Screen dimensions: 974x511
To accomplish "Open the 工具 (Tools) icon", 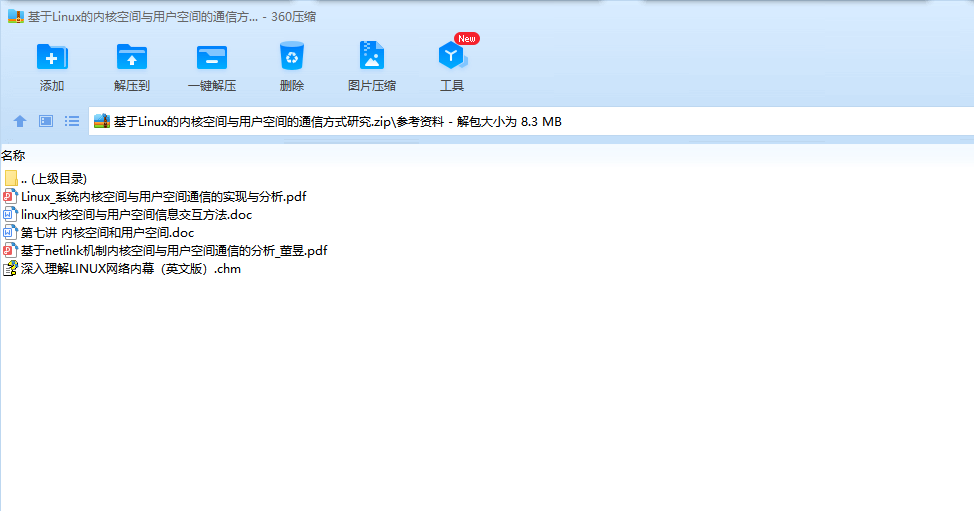I will (452, 56).
